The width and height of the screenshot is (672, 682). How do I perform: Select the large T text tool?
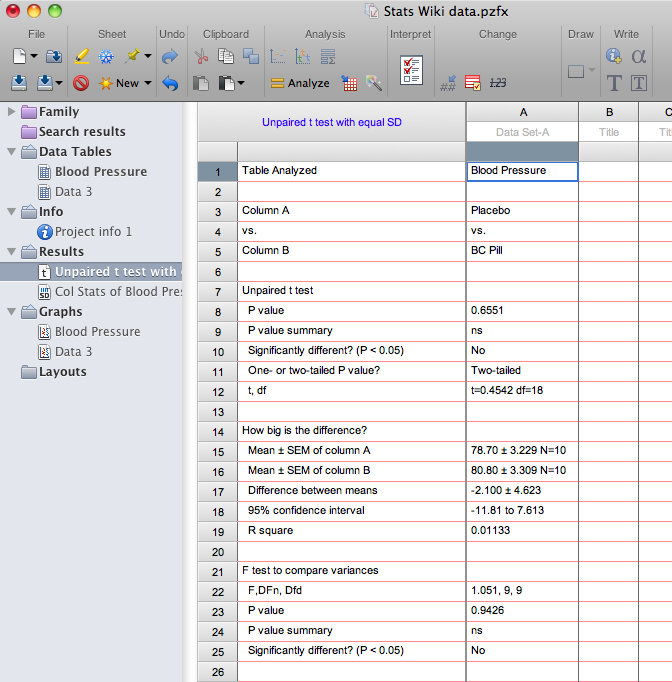614,83
